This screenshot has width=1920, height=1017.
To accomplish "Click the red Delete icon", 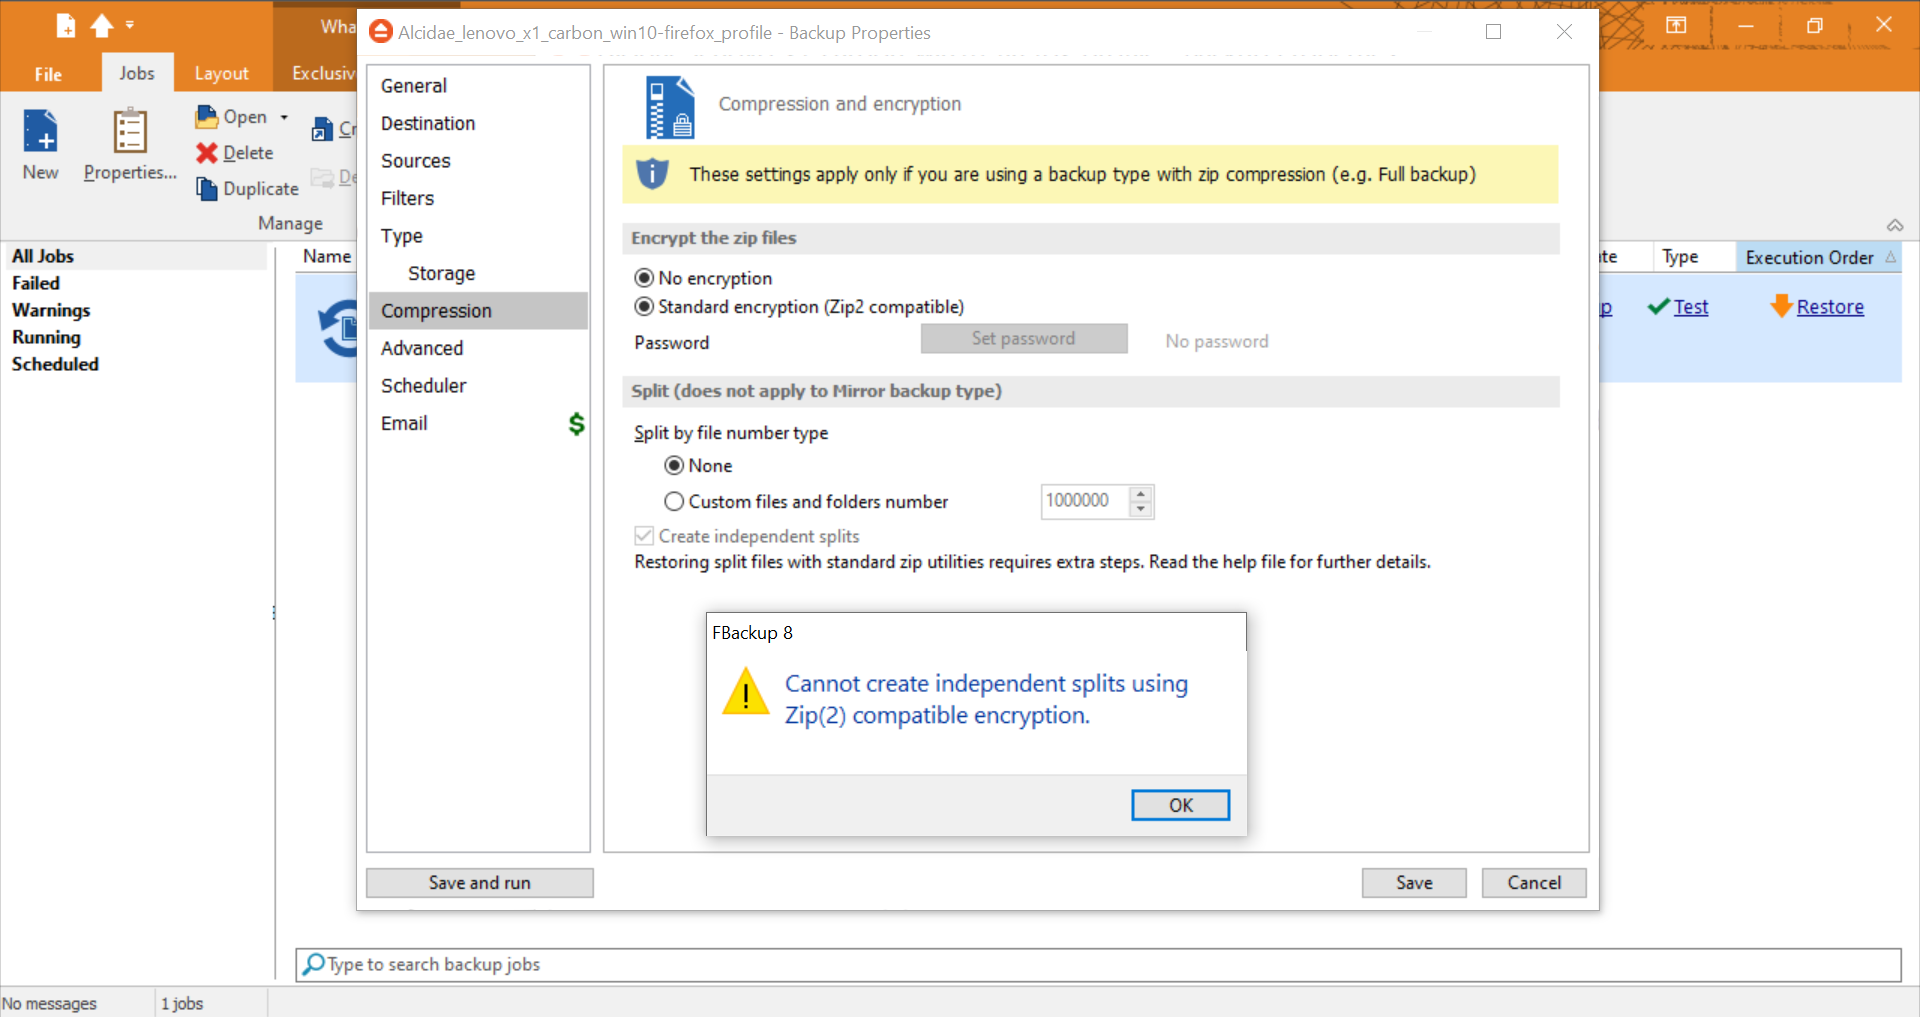I will [x=207, y=153].
